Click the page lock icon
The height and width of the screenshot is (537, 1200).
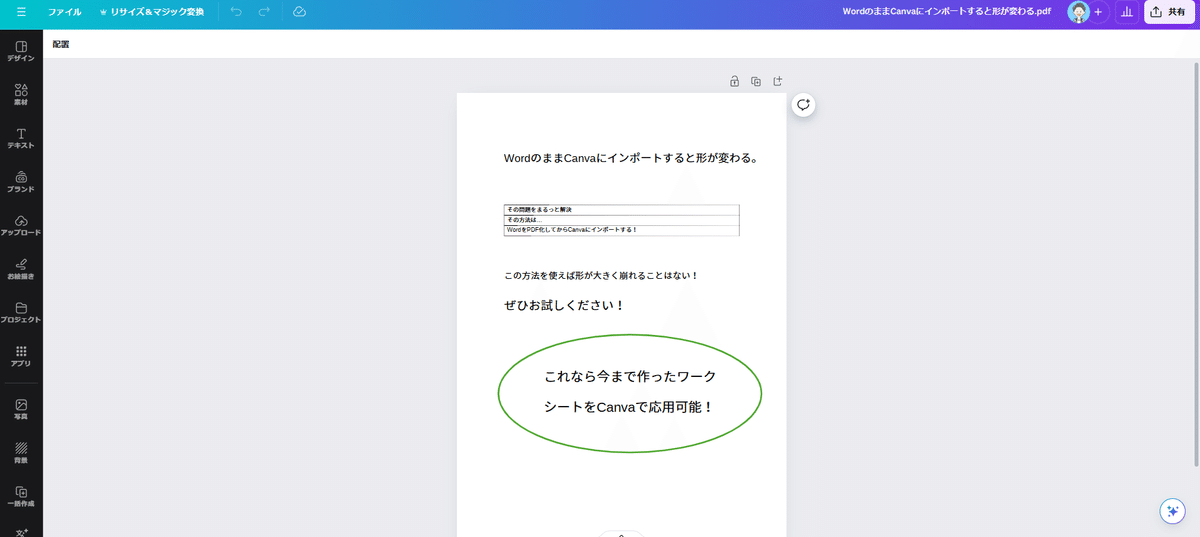(x=734, y=81)
